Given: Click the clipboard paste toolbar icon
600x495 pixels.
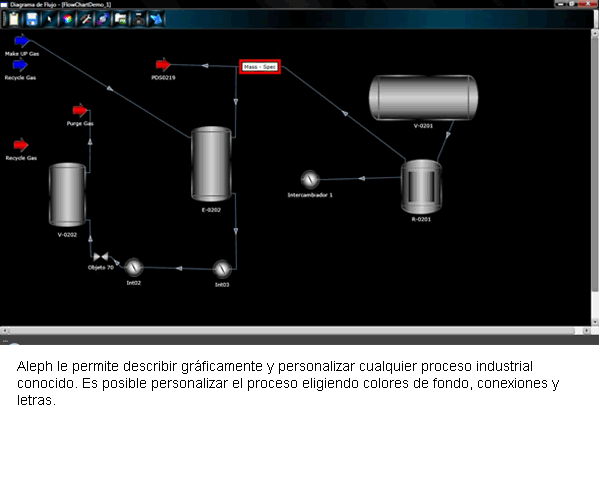Looking at the screenshot, I should coord(14,18).
